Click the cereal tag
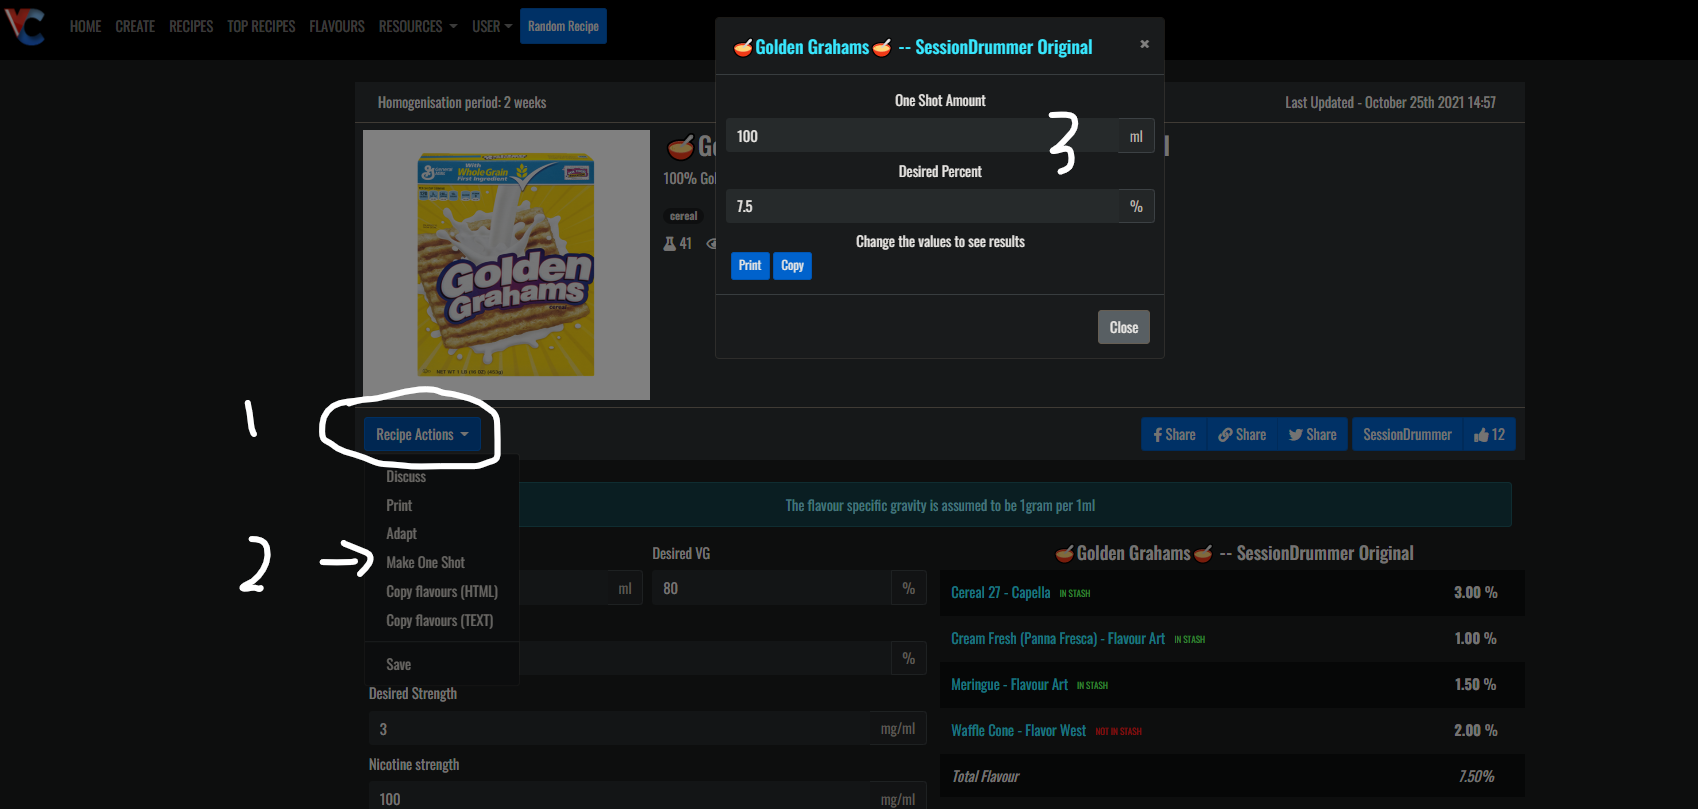The width and height of the screenshot is (1698, 809). tap(684, 216)
